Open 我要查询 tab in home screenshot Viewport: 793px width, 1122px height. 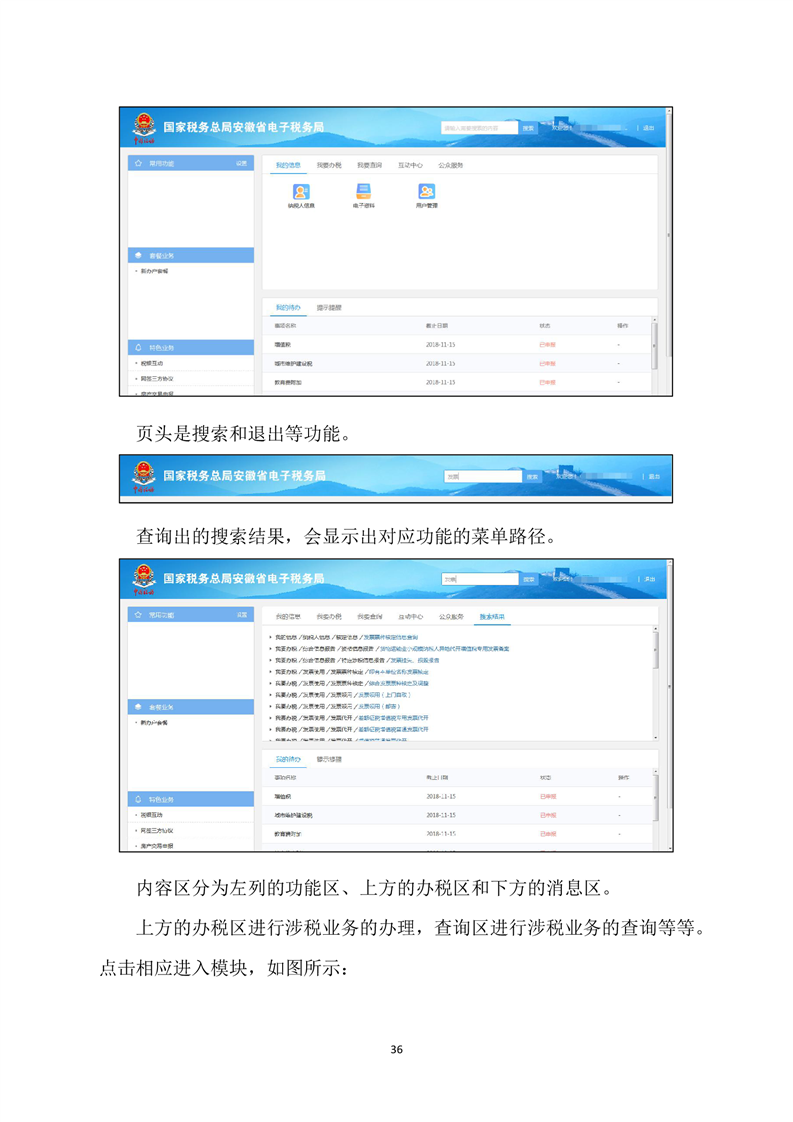click(x=369, y=165)
